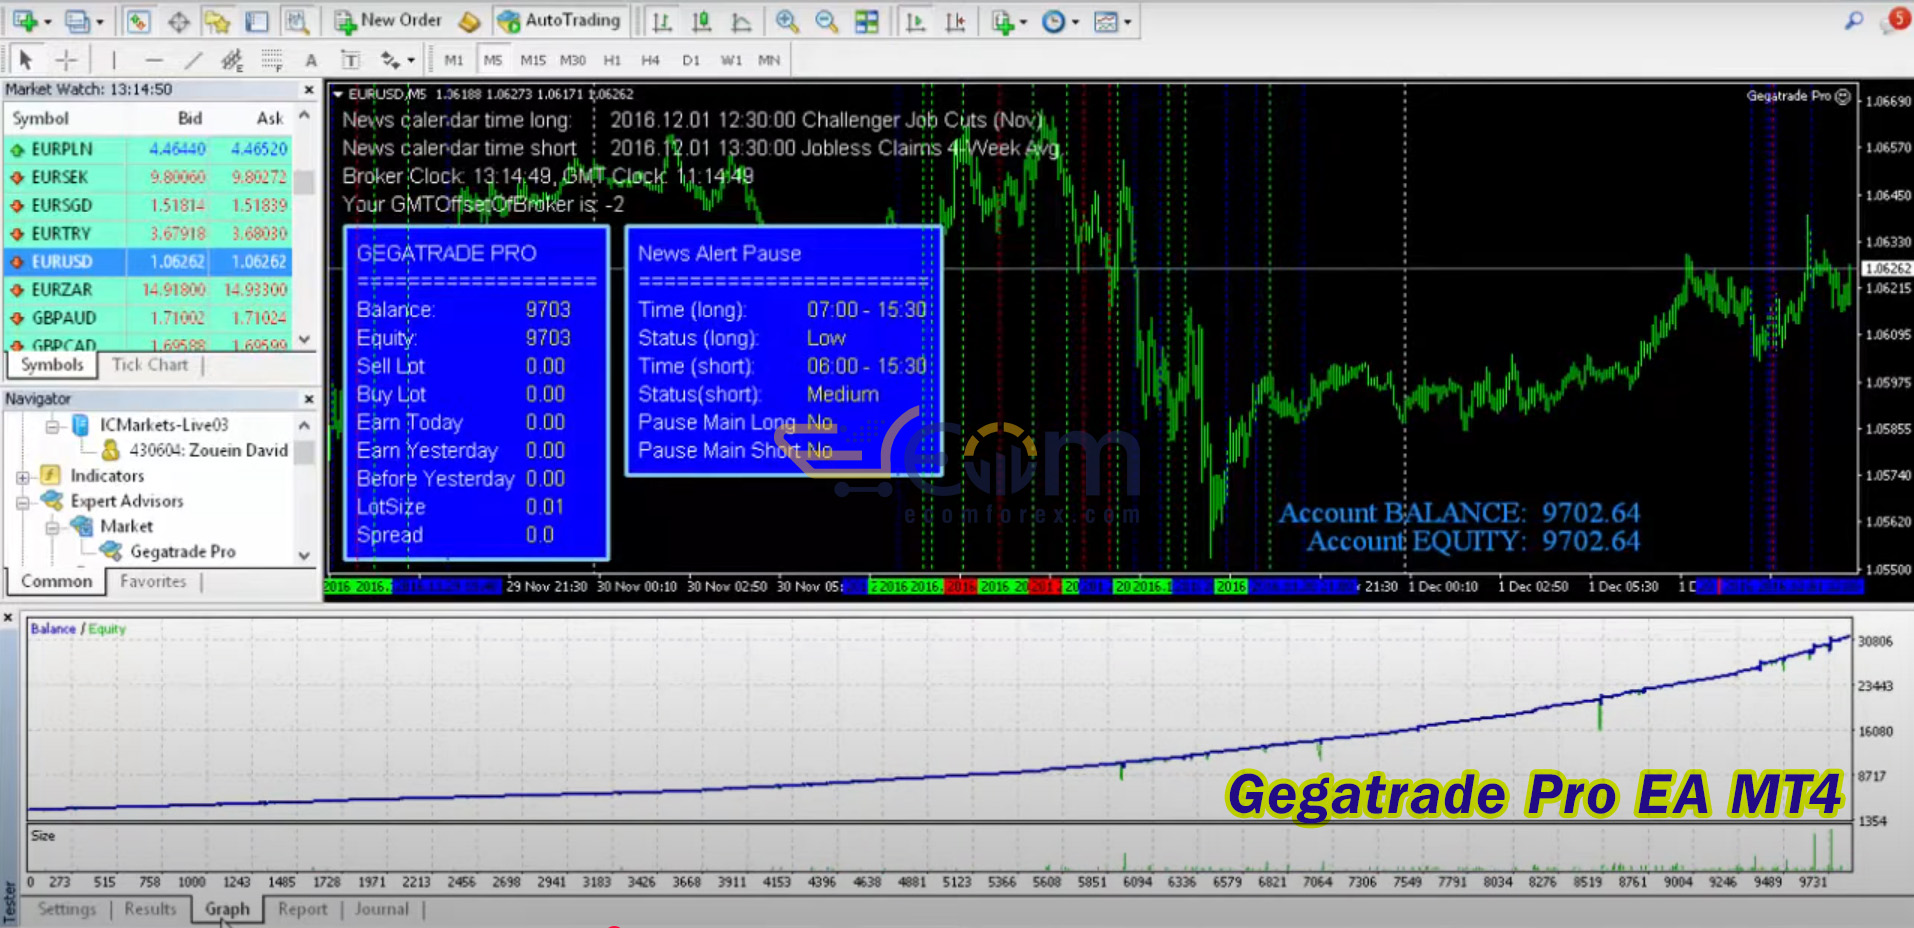Image resolution: width=1914 pixels, height=928 pixels.
Task: Tile chart windows icon
Action: tap(867, 21)
